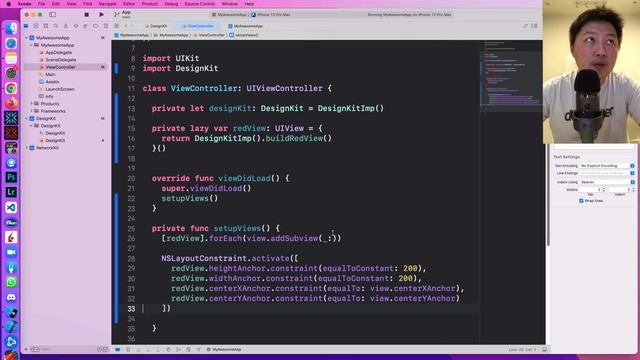Open the Breakpoint navigator icon
This screenshot has height=360, width=640.
pos(96,26)
